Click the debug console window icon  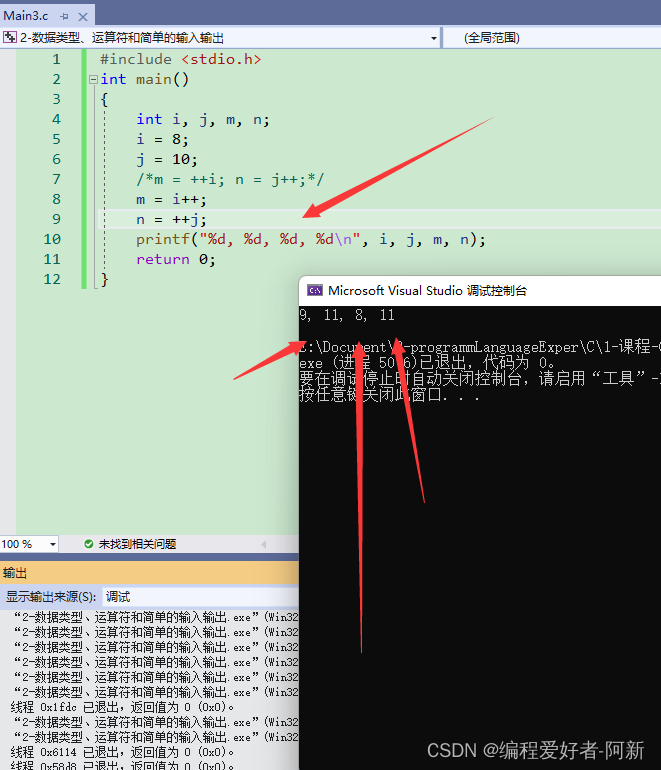pos(314,291)
